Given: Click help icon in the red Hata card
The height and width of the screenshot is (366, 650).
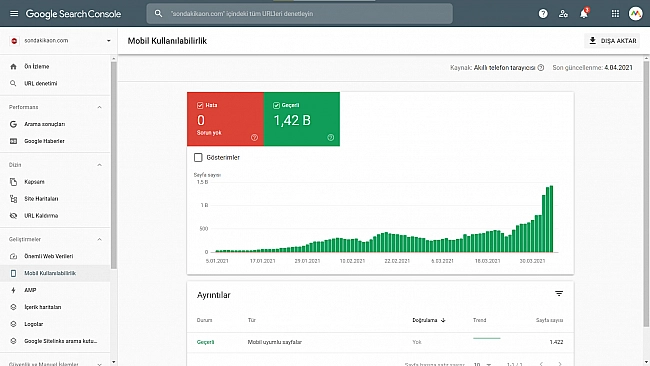Looking at the screenshot, I should tap(255, 138).
